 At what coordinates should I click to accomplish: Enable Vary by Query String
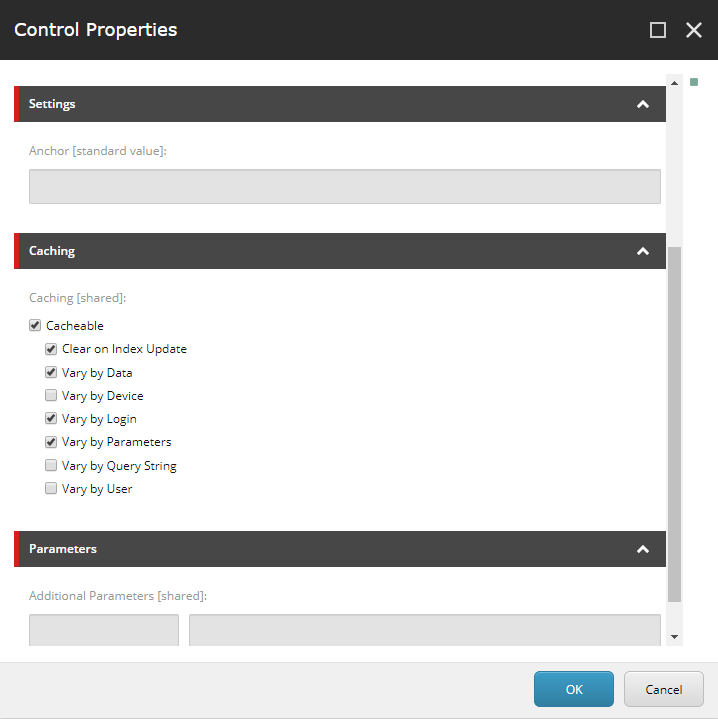point(51,465)
